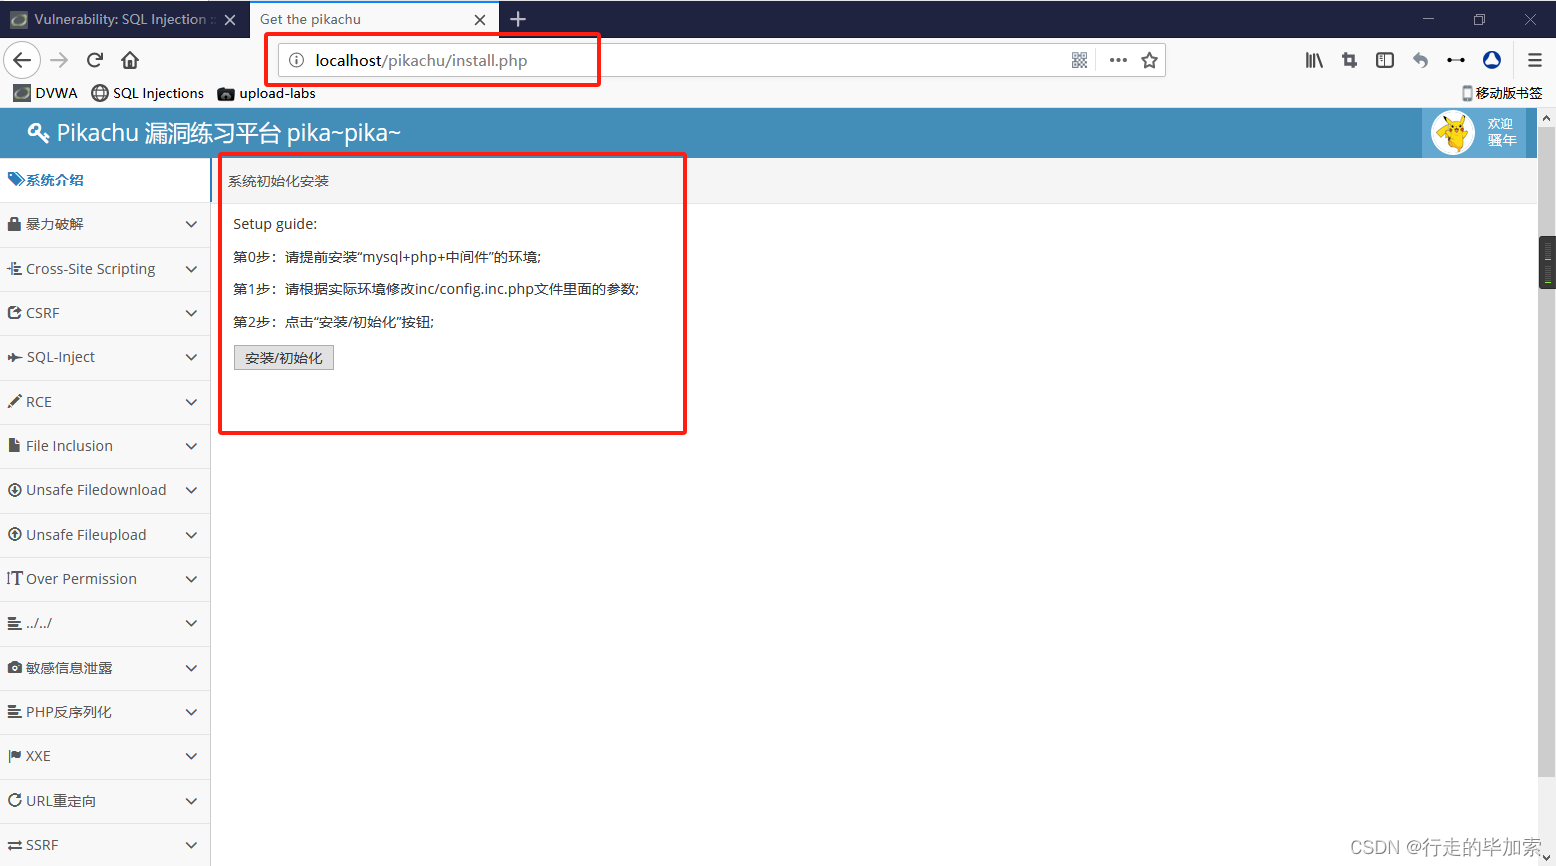Expand the RCE section chevron
Screen dimensions: 1556x866
click(x=191, y=402)
